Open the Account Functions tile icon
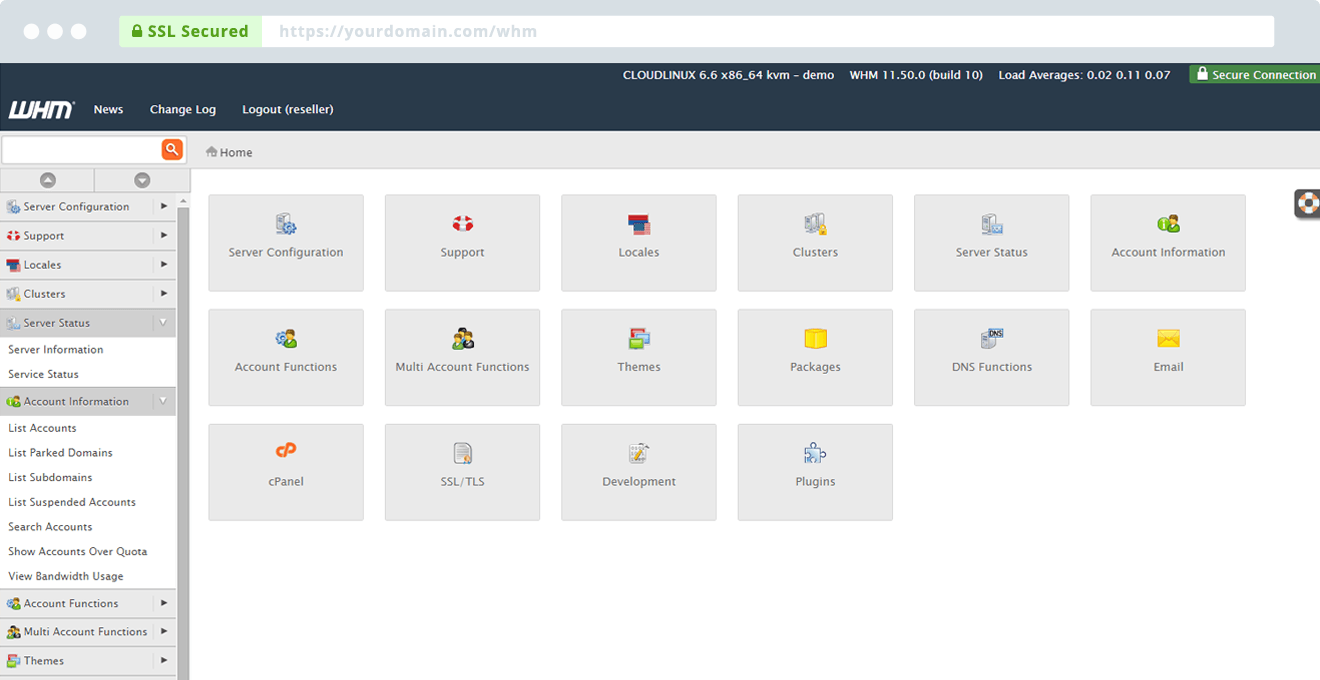The width and height of the screenshot is (1320, 680). tap(286, 338)
